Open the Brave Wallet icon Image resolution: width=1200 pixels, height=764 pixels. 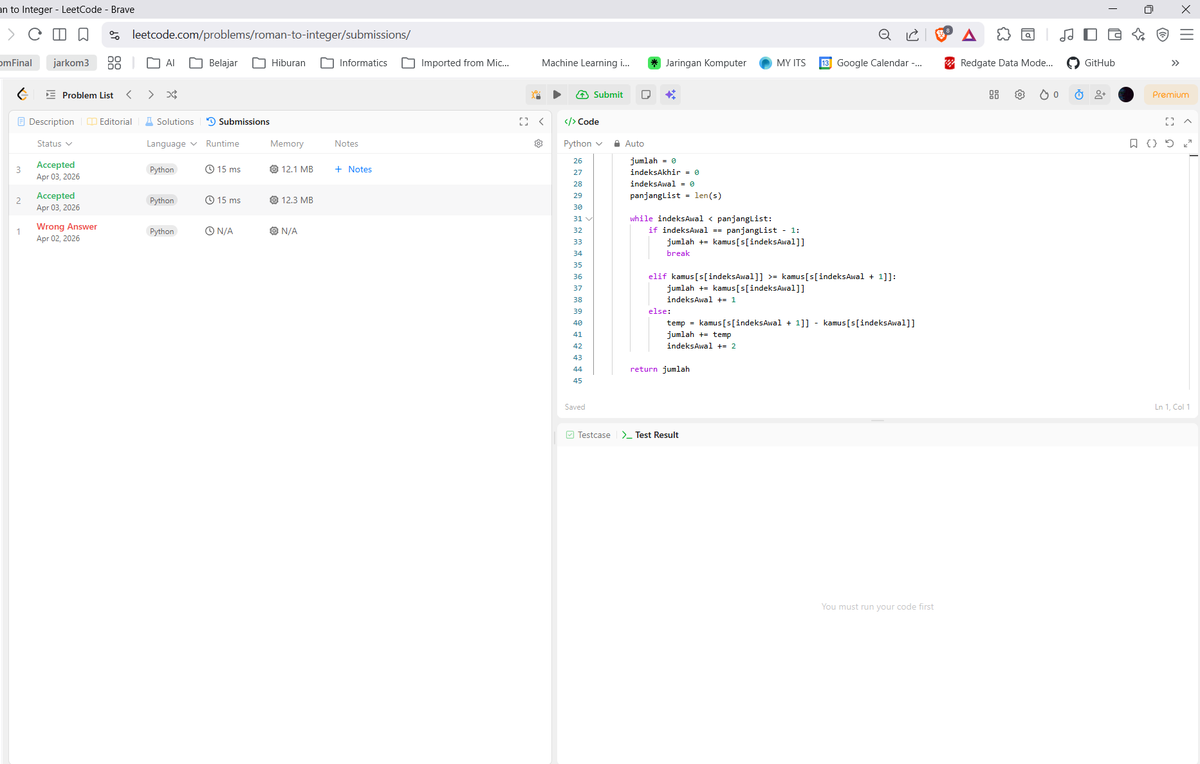(x=1114, y=35)
